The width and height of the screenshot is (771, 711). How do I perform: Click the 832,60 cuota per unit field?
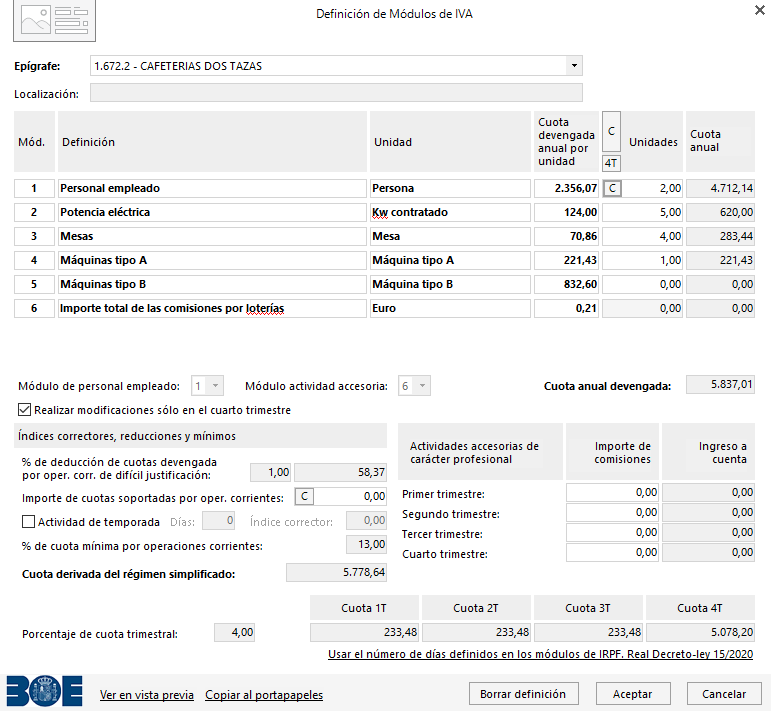(566, 285)
